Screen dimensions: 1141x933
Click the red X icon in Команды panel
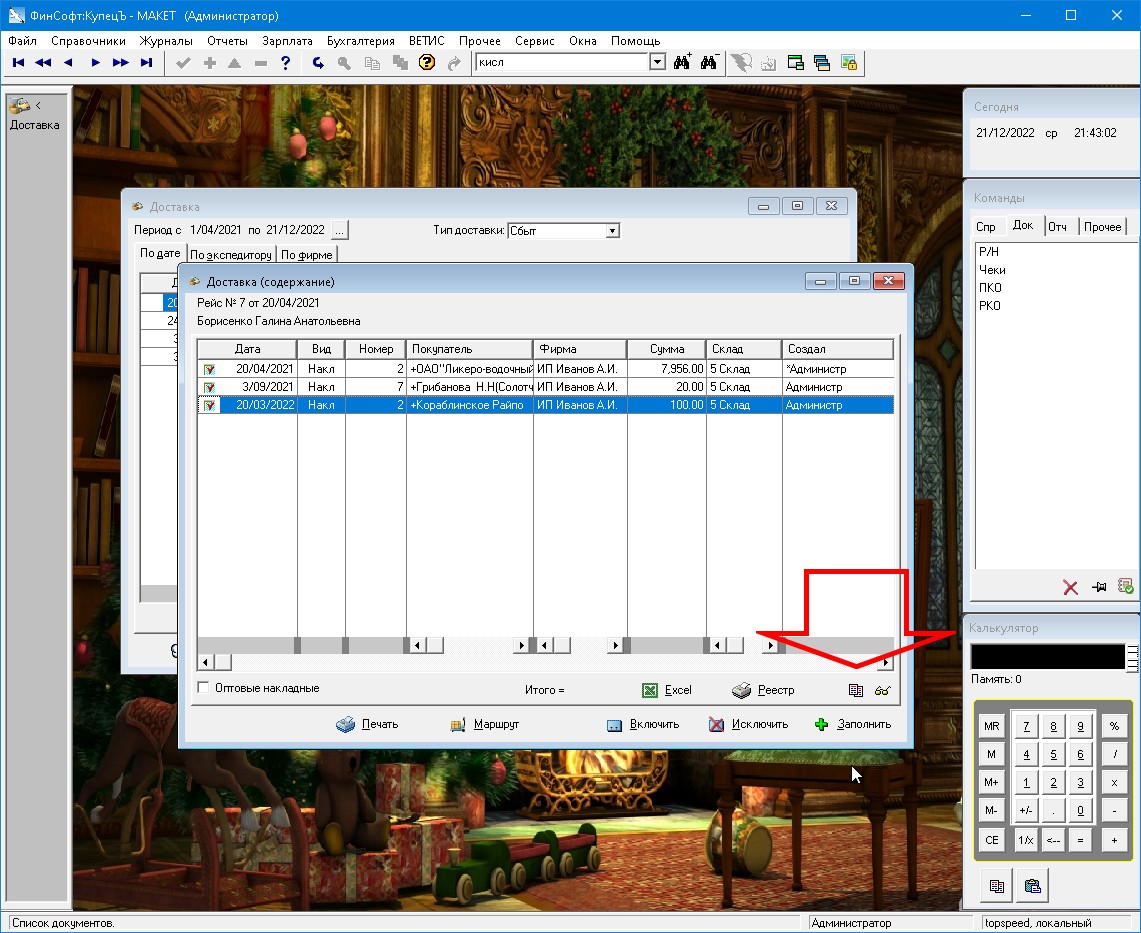1070,588
